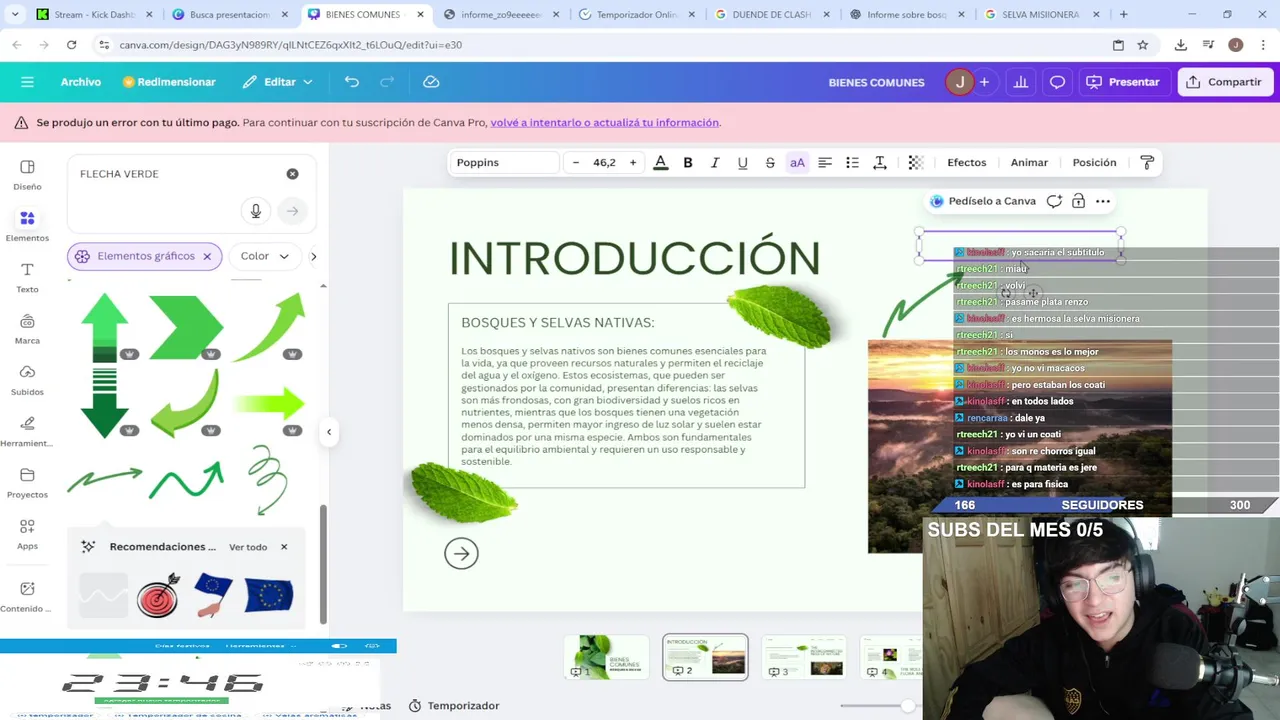Lock the selected element
The image size is (1280, 720).
pyautogui.click(x=1078, y=201)
